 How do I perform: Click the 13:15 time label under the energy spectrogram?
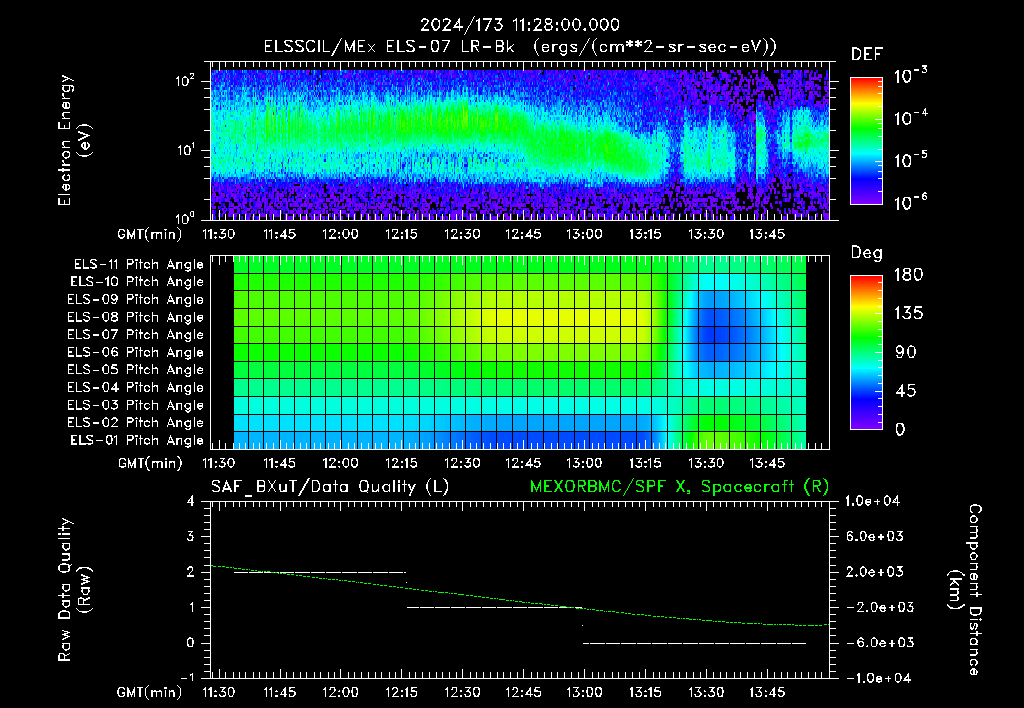(645, 234)
